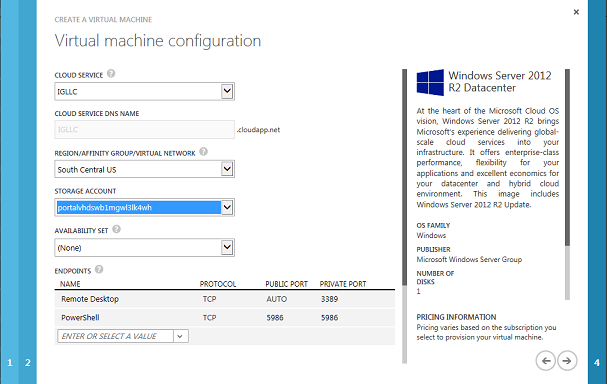This screenshot has width=607, height=384.
Task: Jump to wizard step 1
Action: 10,363
